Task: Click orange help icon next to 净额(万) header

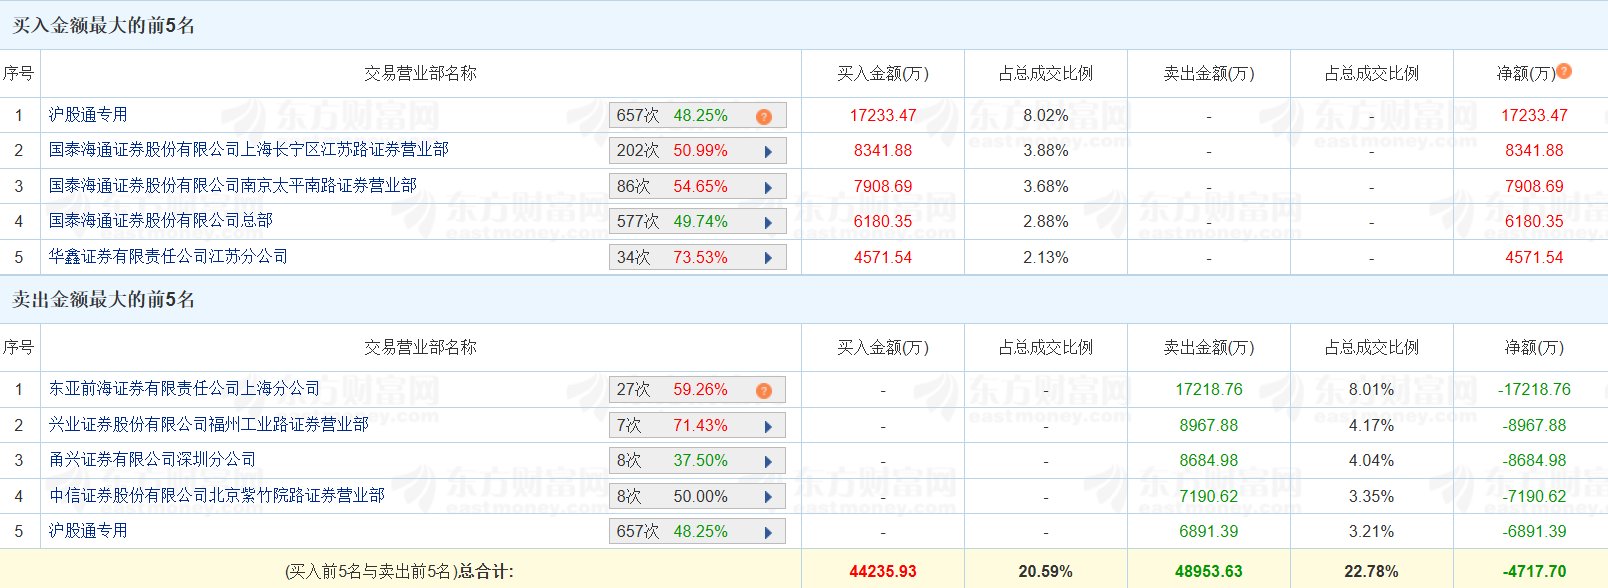Action: point(1564,71)
